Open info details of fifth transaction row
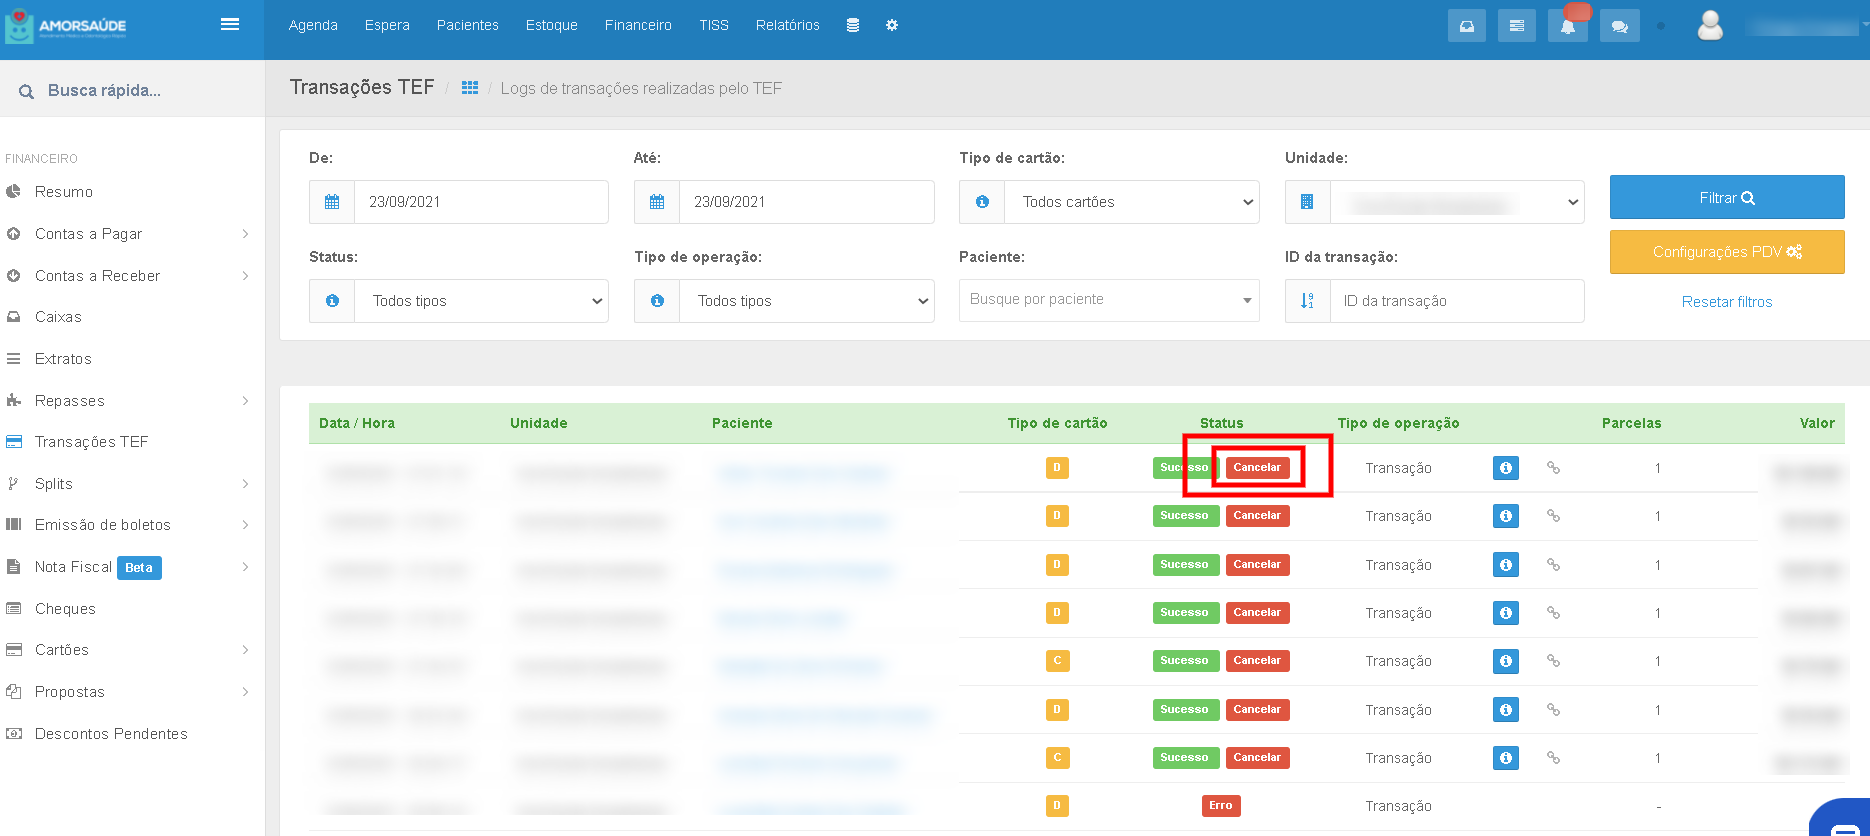The width and height of the screenshot is (1870, 836). pyautogui.click(x=1506, y=661)
